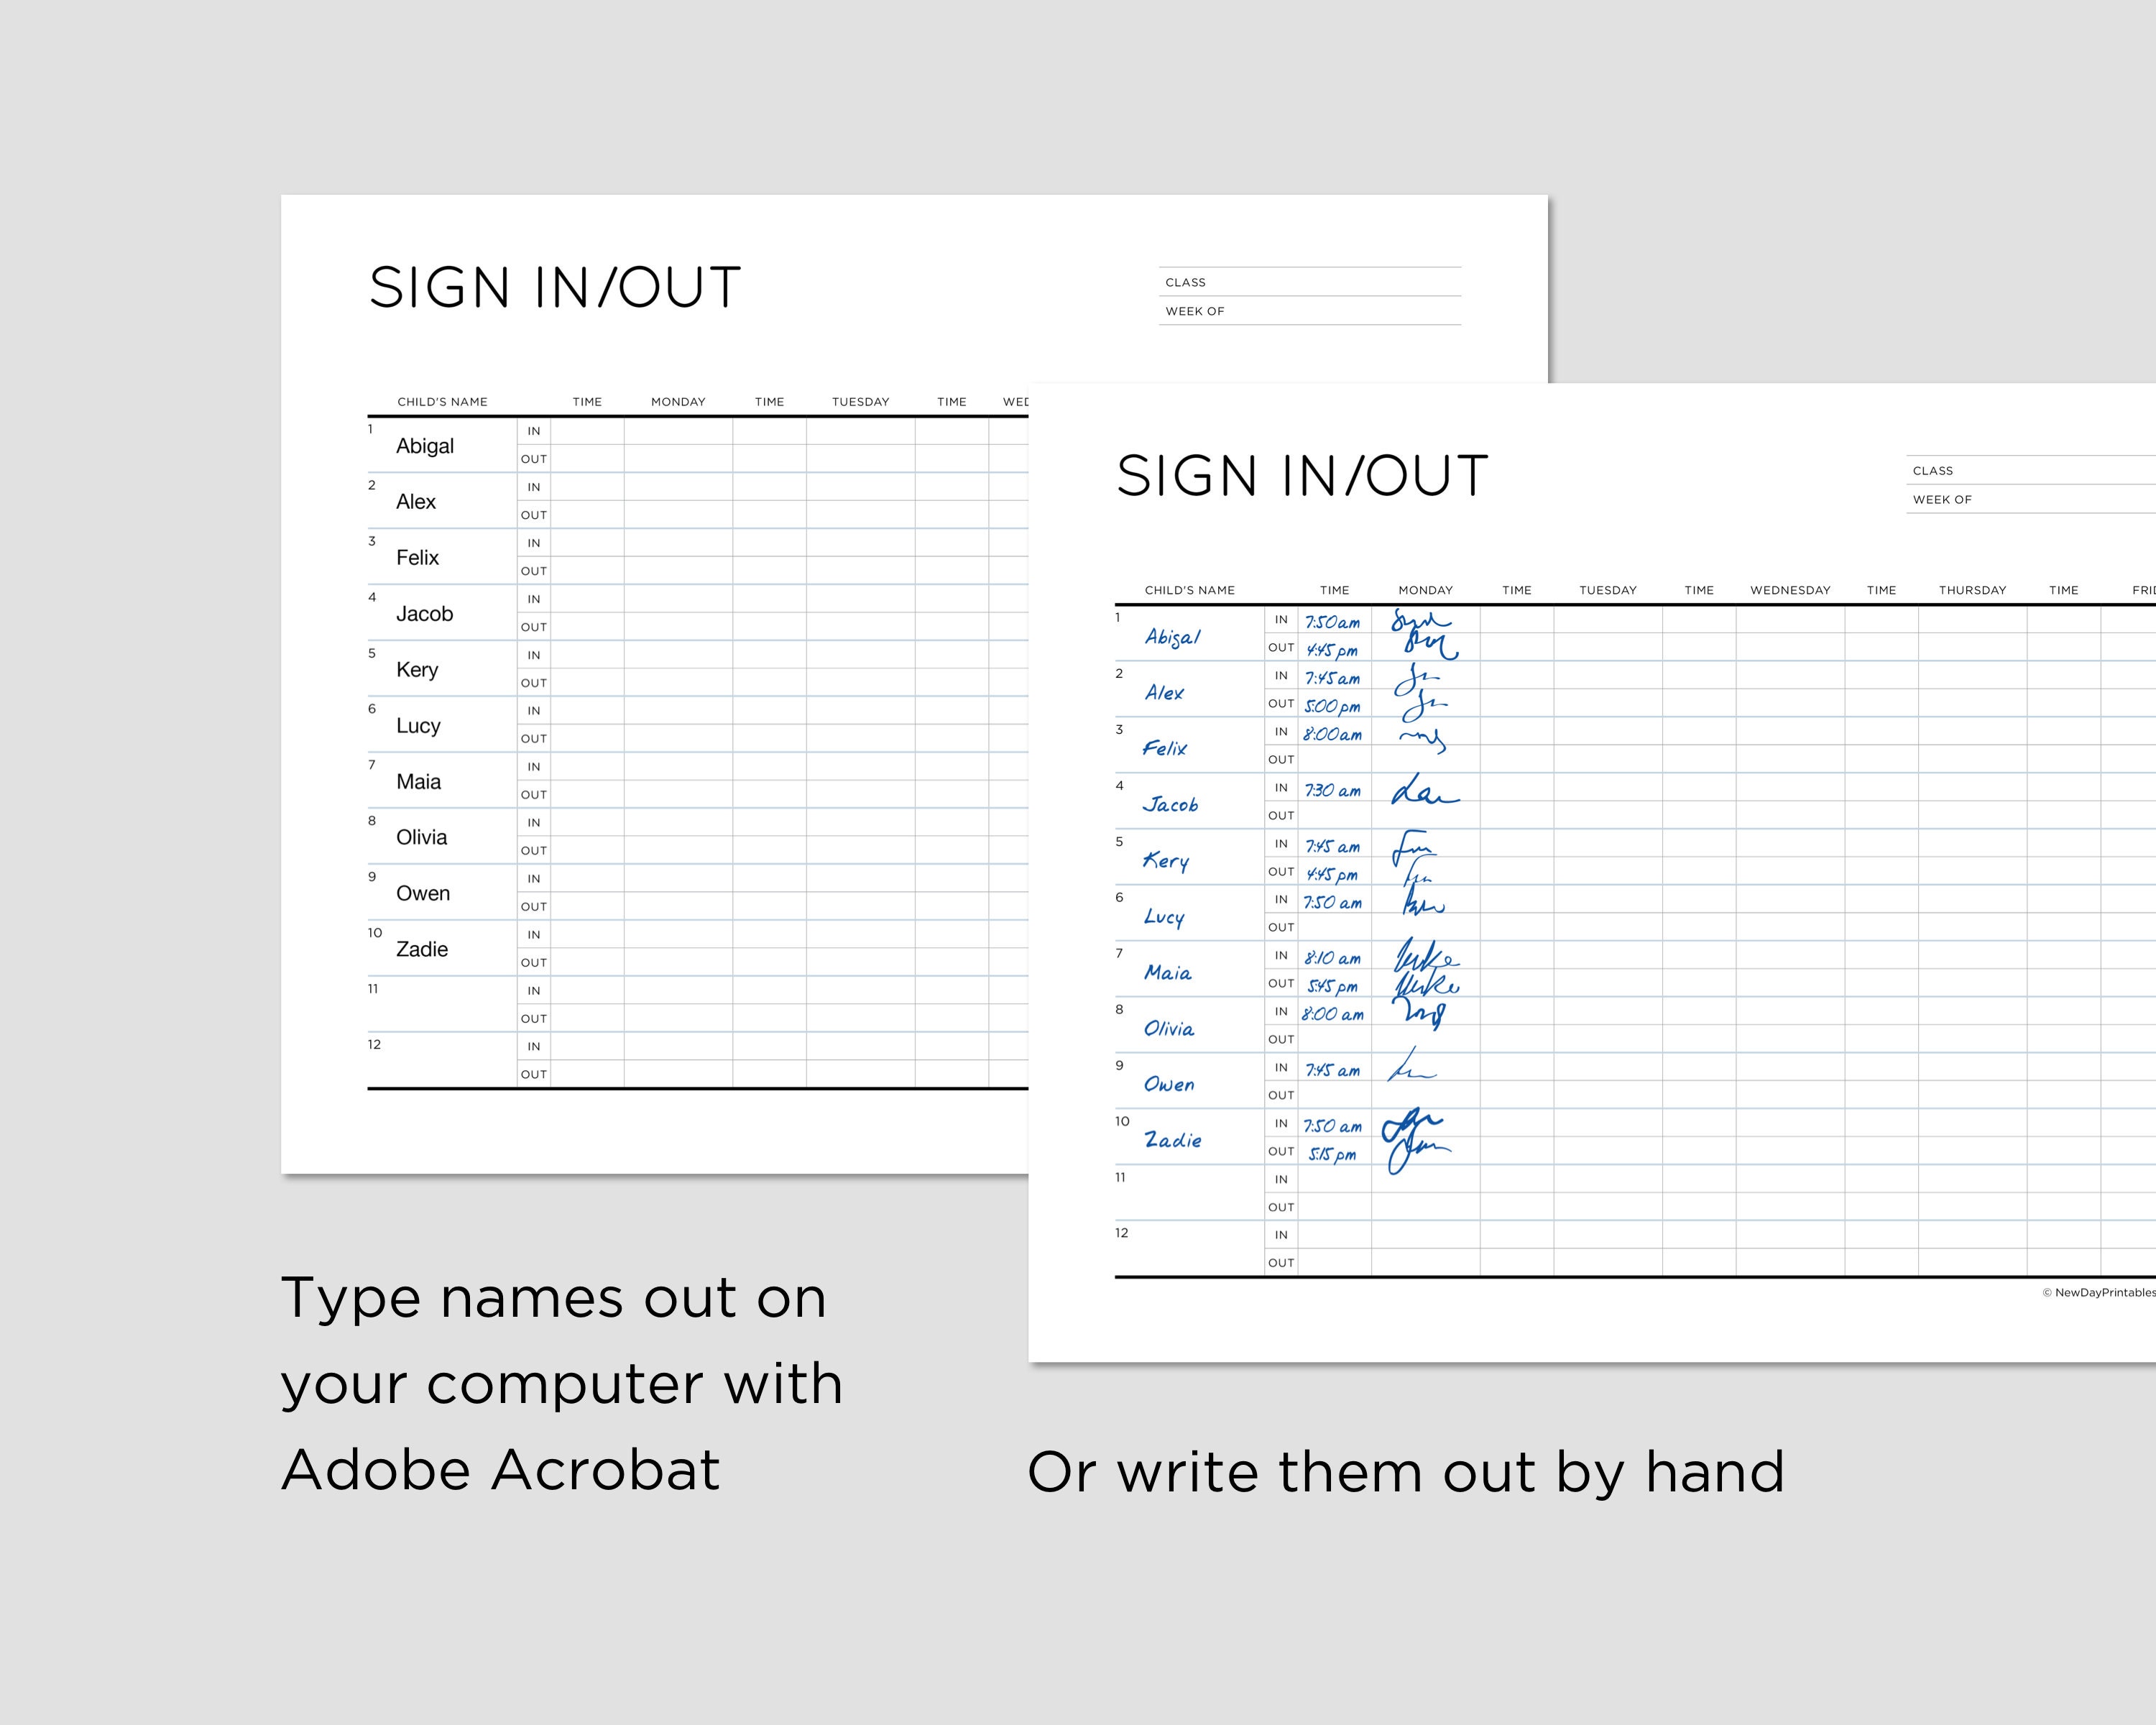The width and height of the screenshot is (2156, 1725).
Task: Select the OUT row label for Olivia
Action: click(1281, 1040)
